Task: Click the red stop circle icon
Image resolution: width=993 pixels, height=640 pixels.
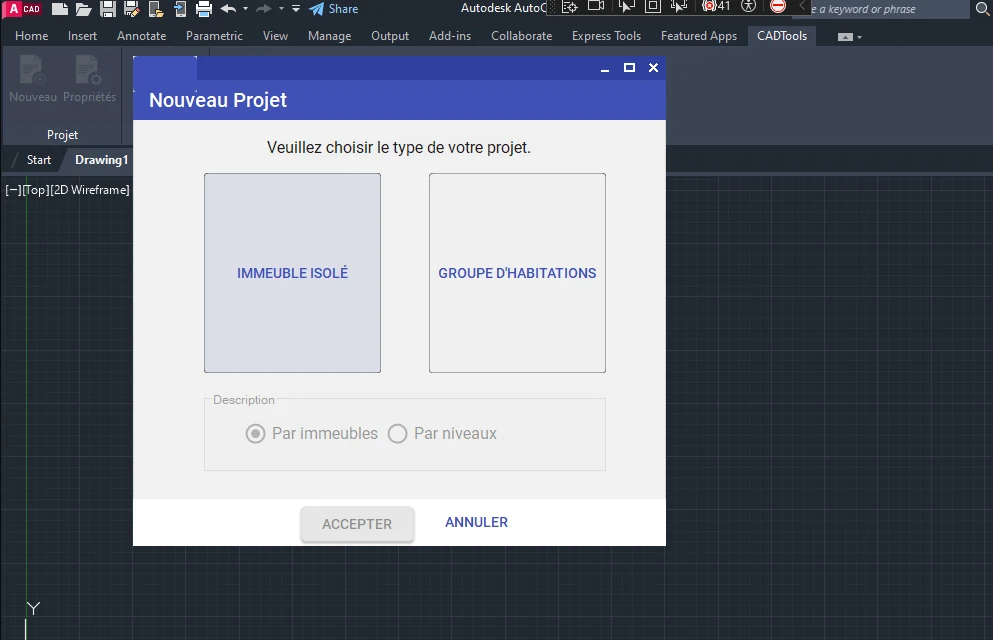Action: pyautogui.click(x=778, y=6)
